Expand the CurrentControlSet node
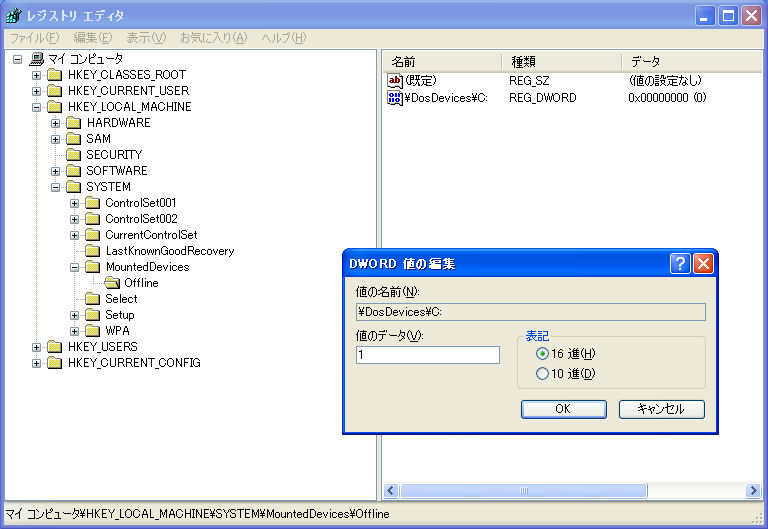Screen dimensions: 768x529 [74, 235]
